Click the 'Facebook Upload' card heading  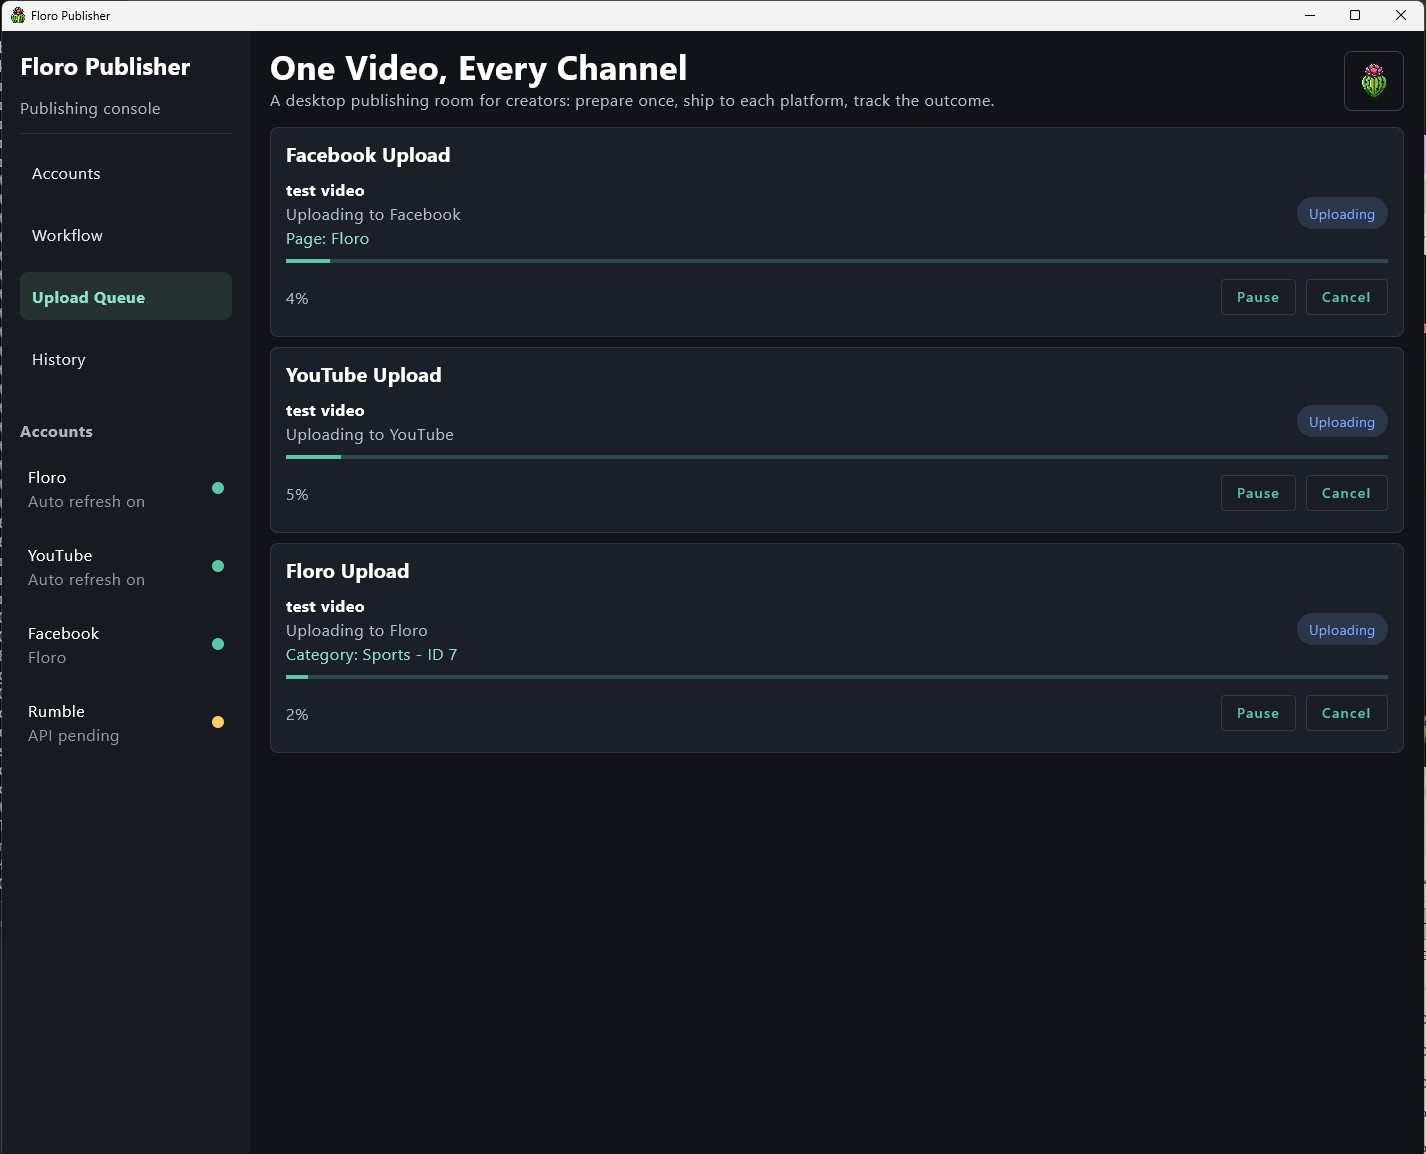pyautogui.click(x=368, y=155)
